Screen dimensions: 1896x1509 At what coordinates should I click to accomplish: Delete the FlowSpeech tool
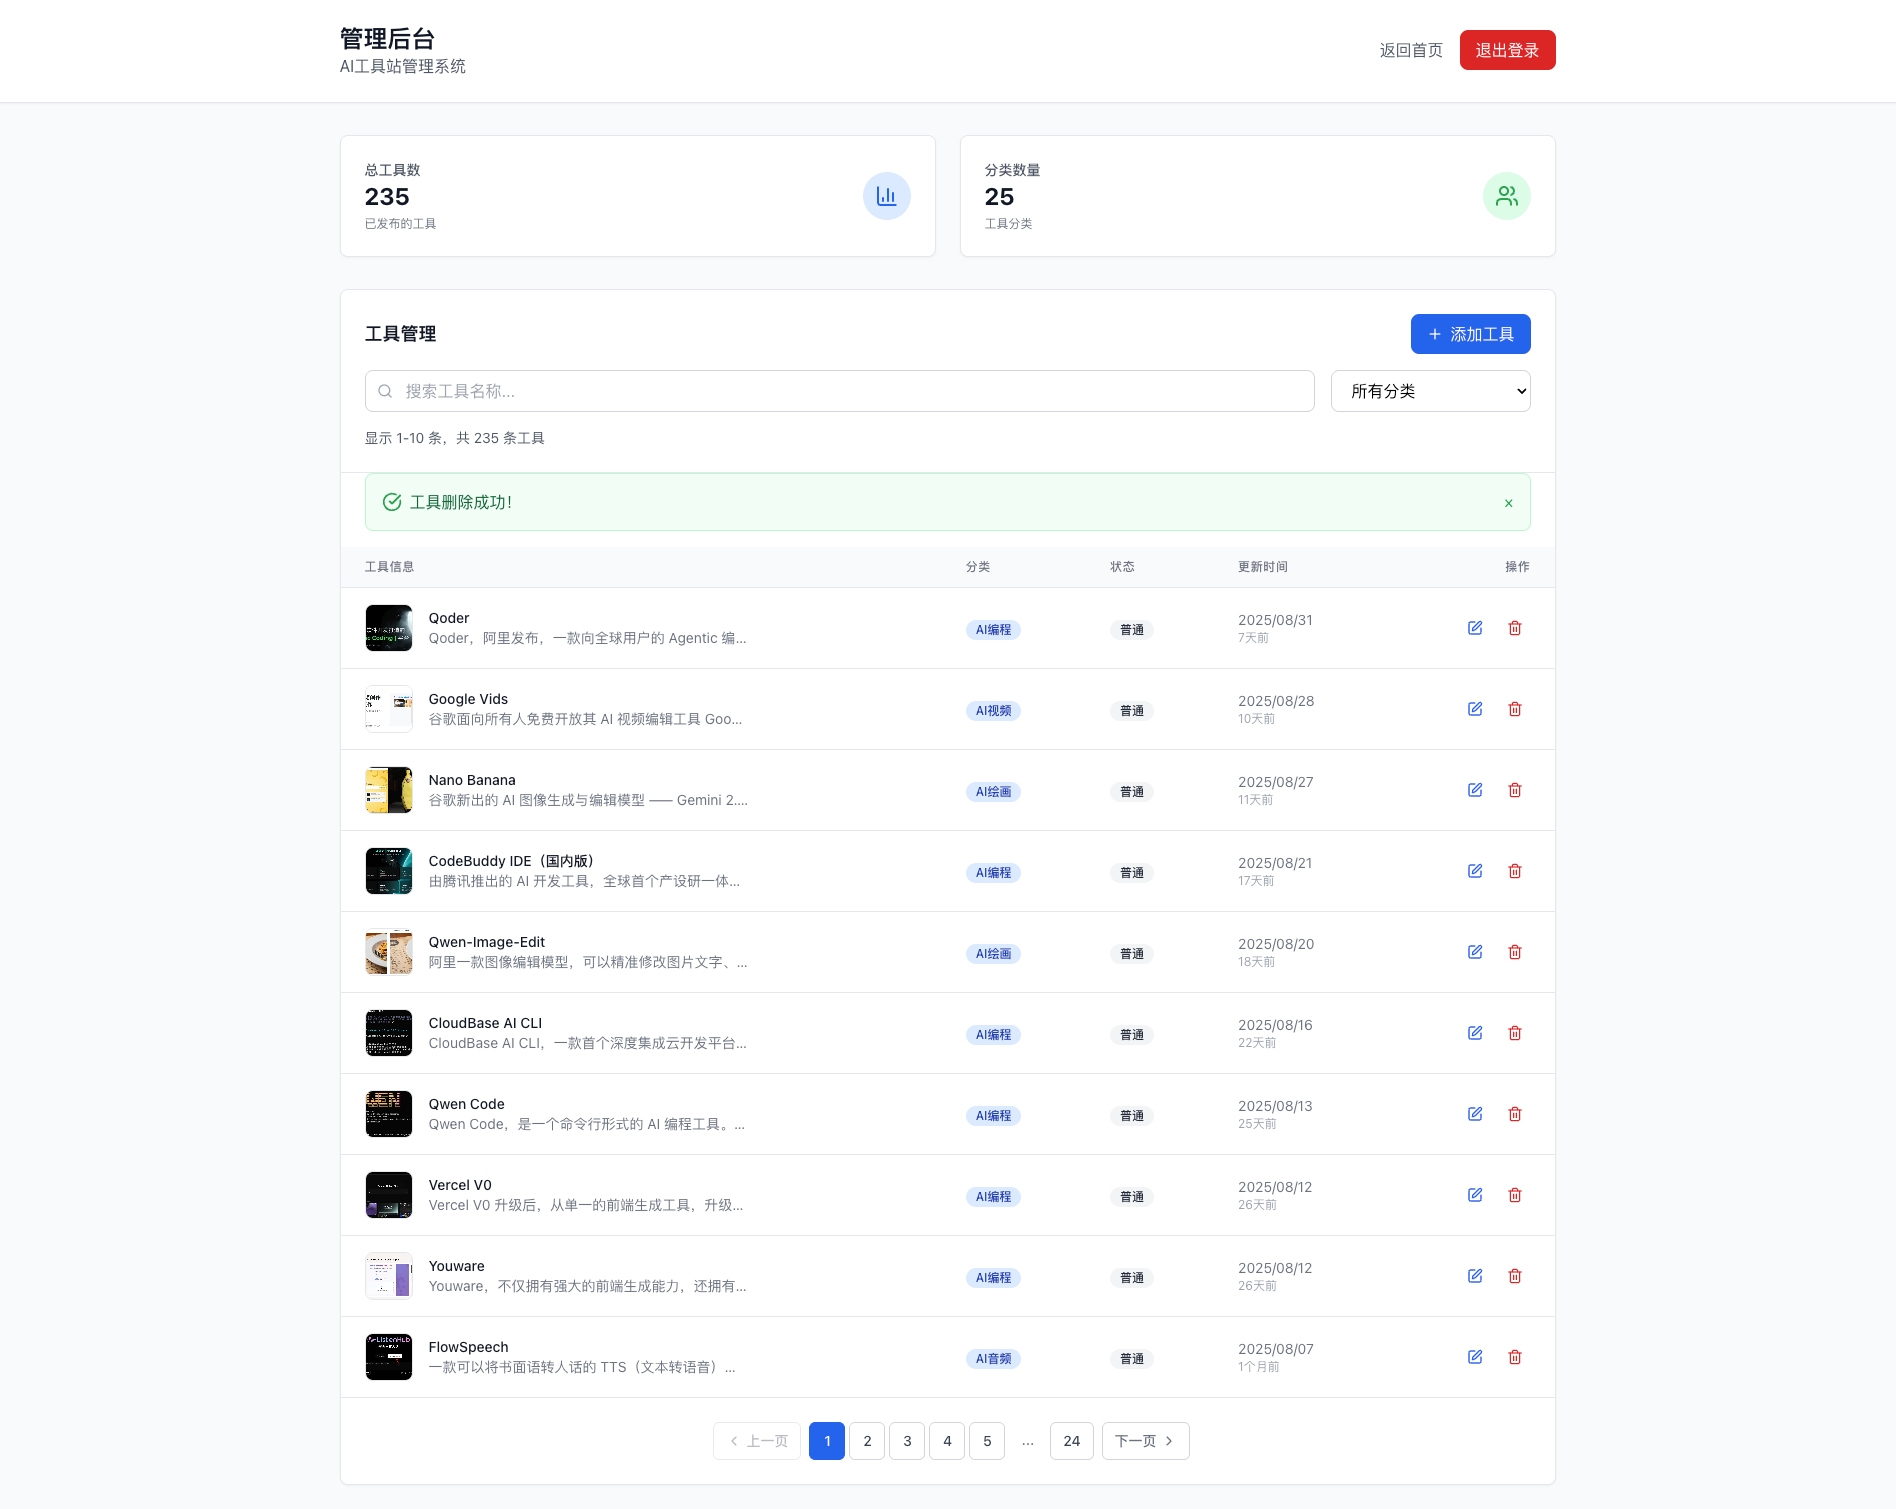click(x=1515, y=1357)
